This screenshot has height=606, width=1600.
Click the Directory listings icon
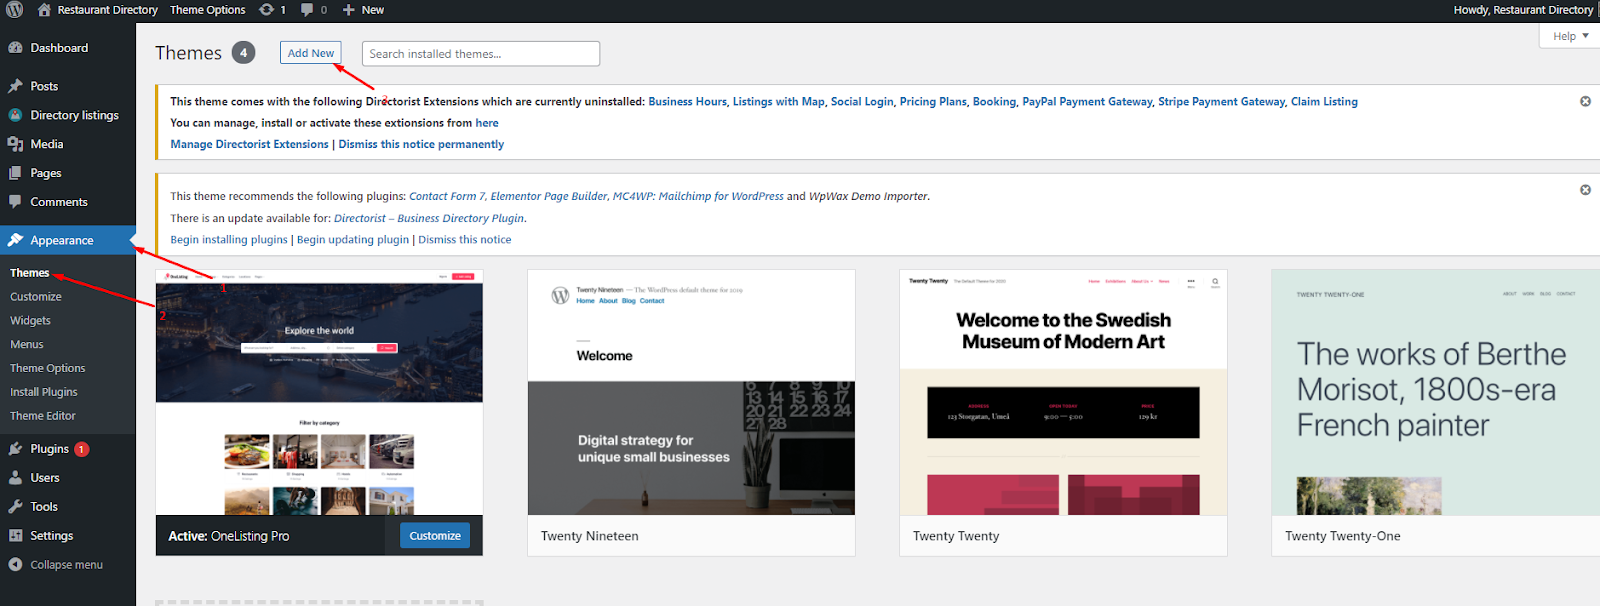point(15,115)
